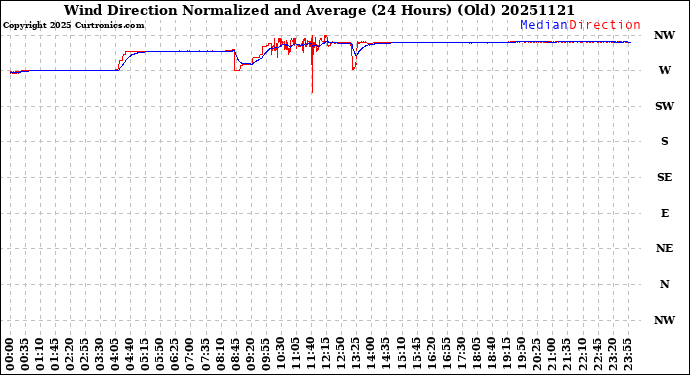Click the red Direction legend label

click(x=605, y=25)
